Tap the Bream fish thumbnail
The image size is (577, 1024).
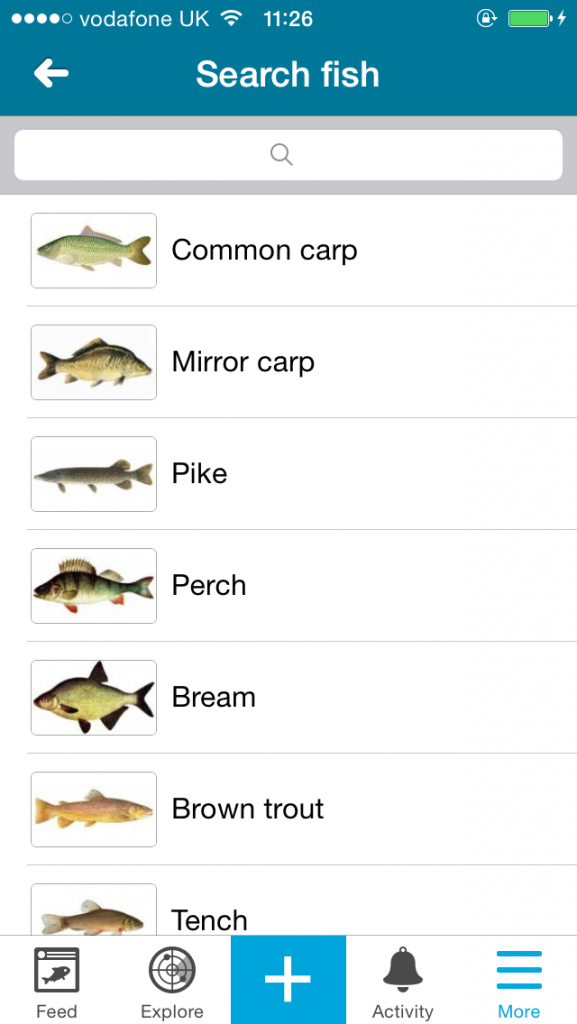(94, 697)
